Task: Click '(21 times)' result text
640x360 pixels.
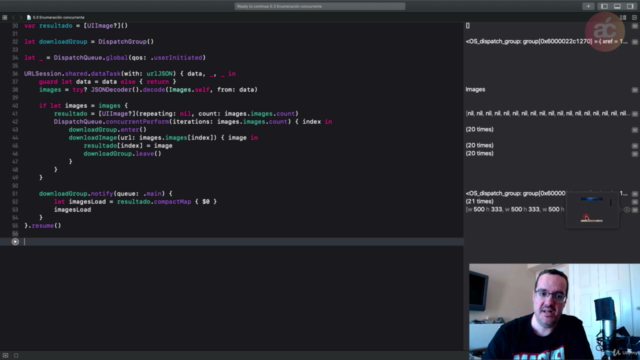Action: coord(479,202)
